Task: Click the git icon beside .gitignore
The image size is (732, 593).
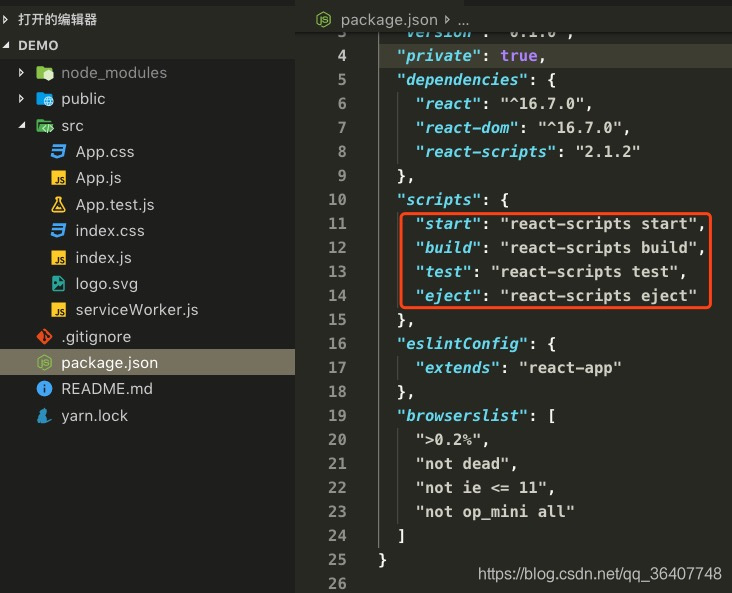Action: coord(44,336)
